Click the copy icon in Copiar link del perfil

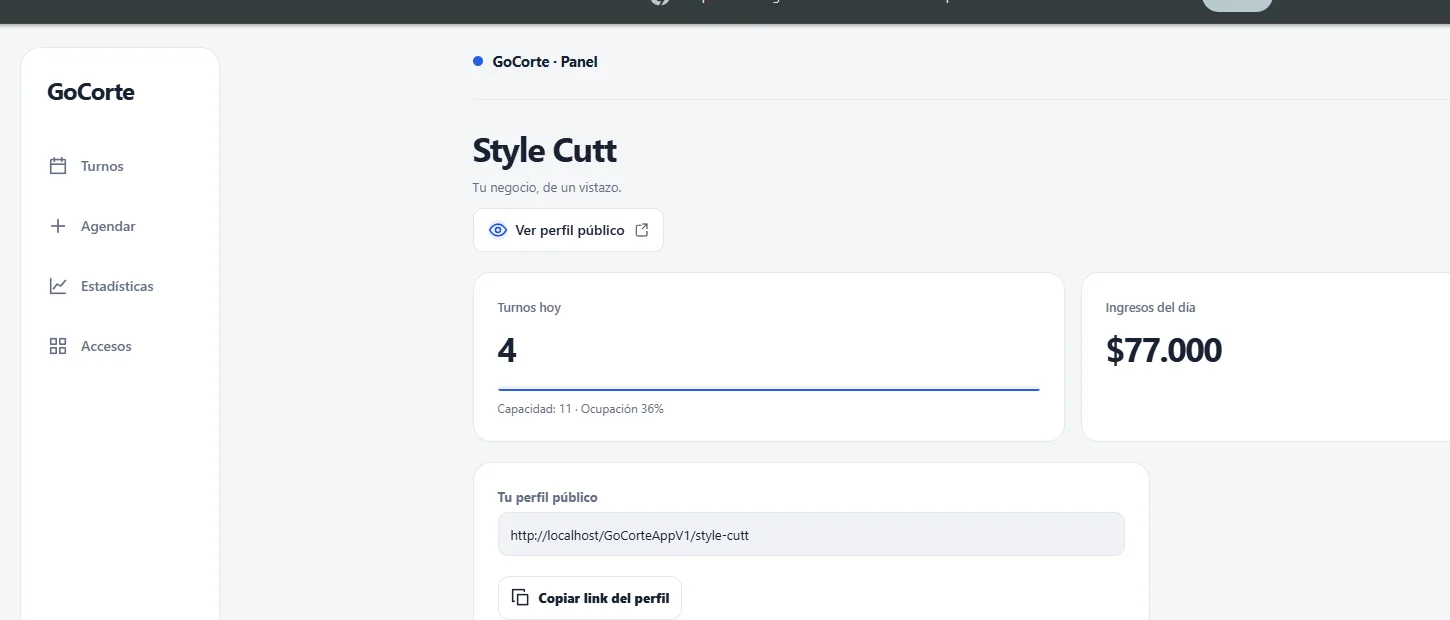click(520, 598)
